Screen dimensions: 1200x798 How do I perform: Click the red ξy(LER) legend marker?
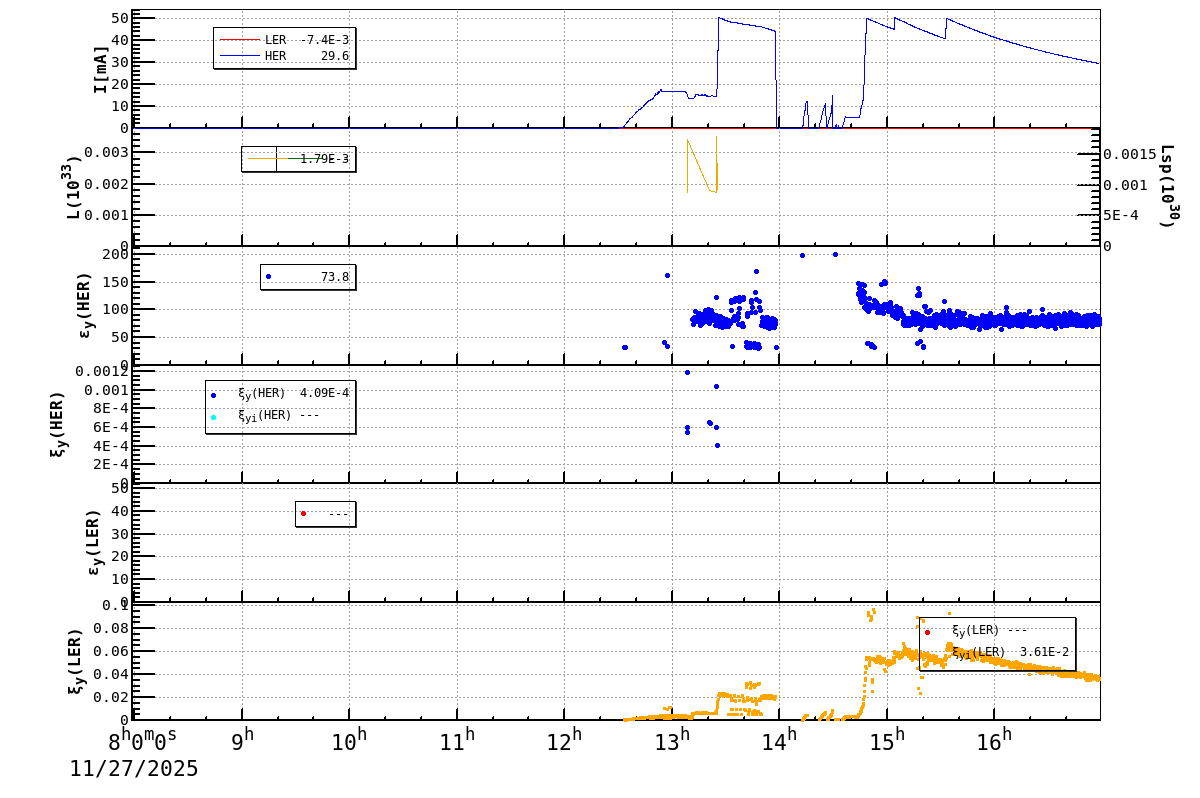pos(927,633)
